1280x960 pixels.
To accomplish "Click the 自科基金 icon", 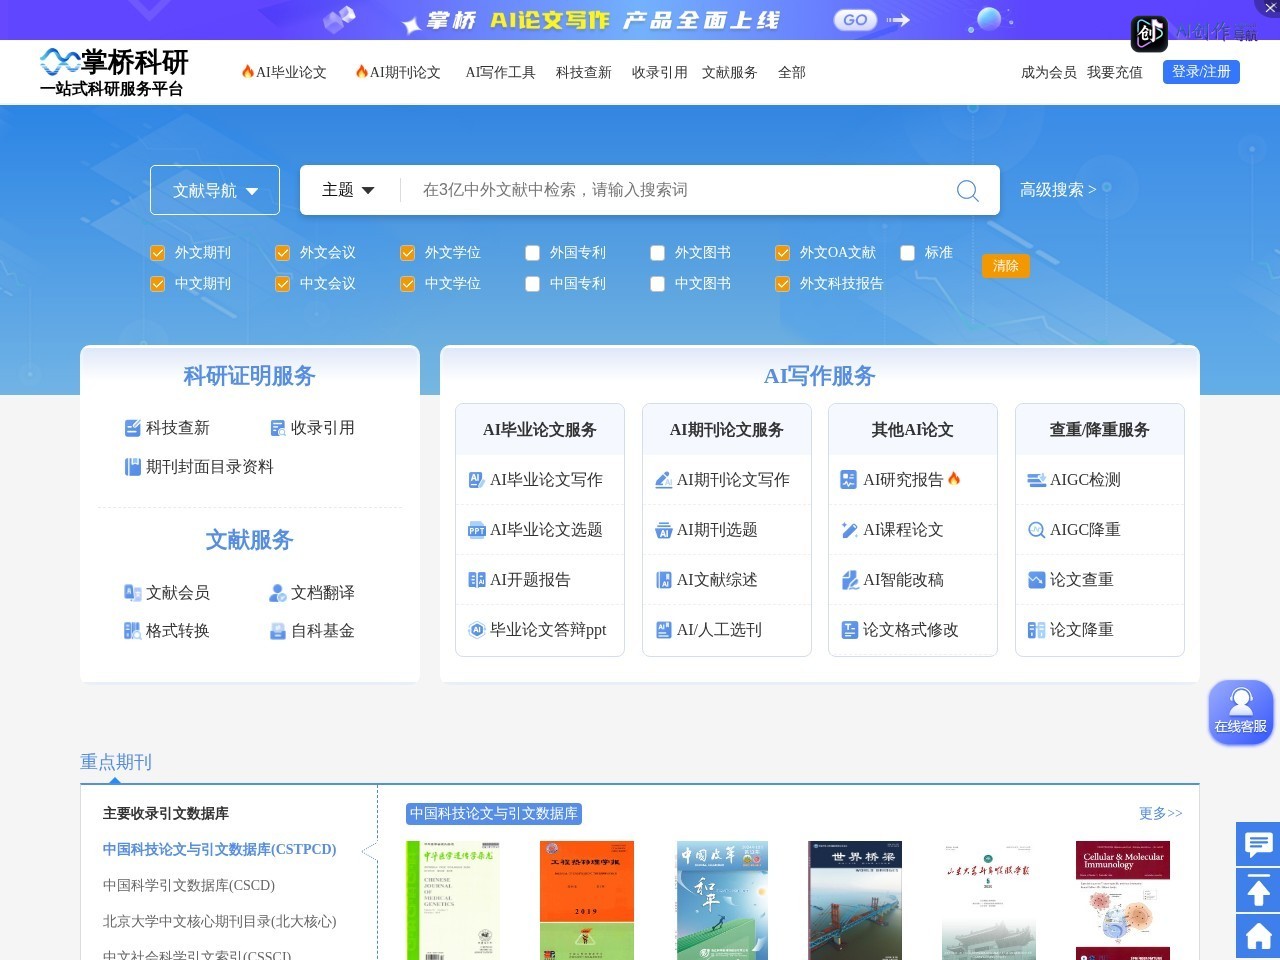I will 278,631.
